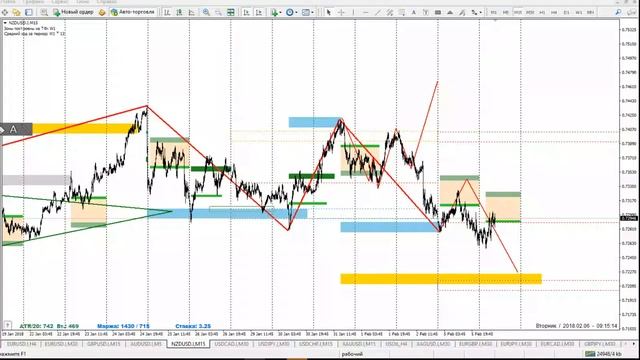Select the rectangle shape tool
Screen dimensions: 640x360
point(438,12)
